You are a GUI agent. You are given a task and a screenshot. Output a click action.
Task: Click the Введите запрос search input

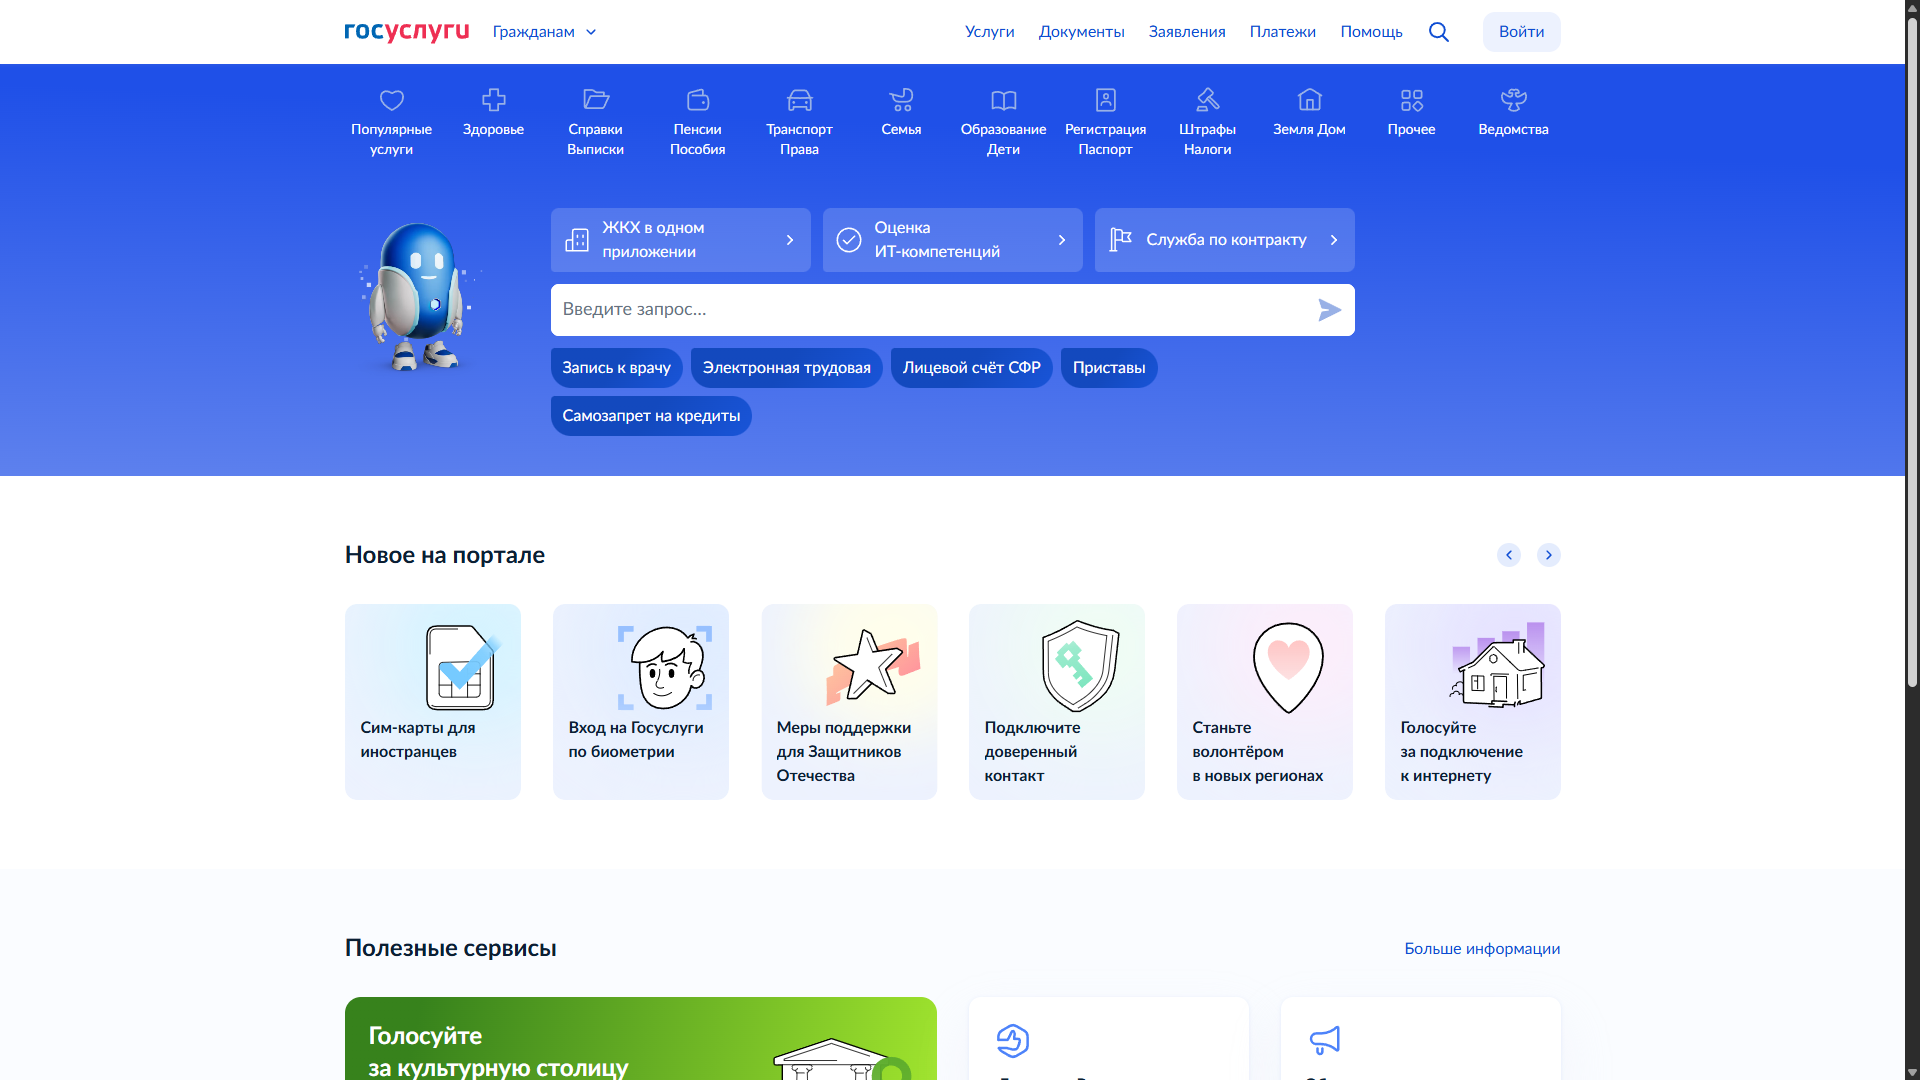coord(930,310)
